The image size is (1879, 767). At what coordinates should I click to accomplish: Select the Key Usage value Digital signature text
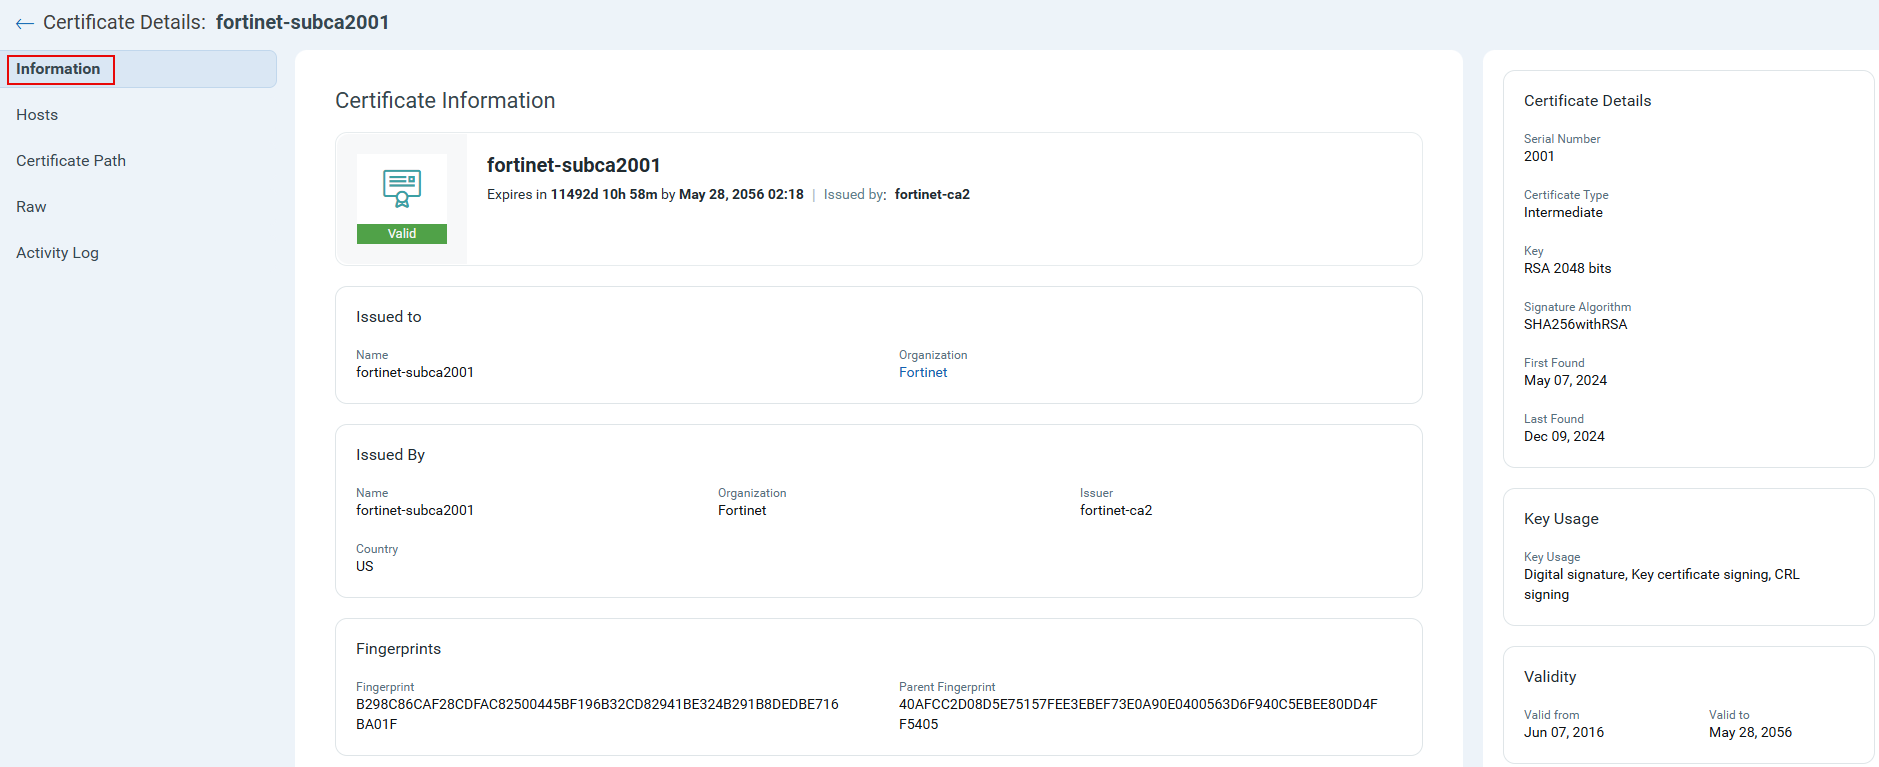(x=1662, y=584)
